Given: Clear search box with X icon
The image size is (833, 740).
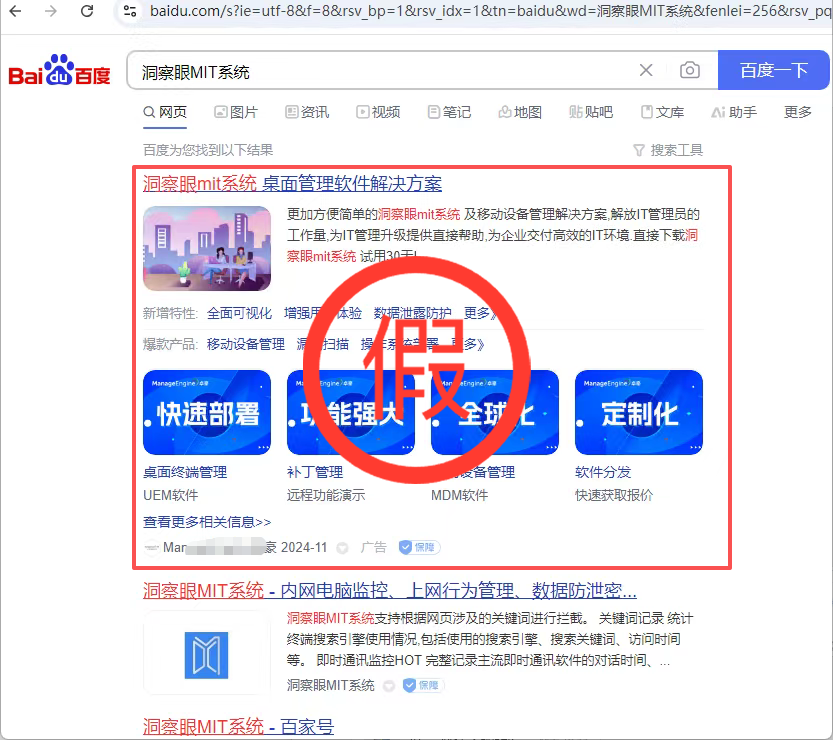Looking at the screenshot, I should tap(646, 70).
